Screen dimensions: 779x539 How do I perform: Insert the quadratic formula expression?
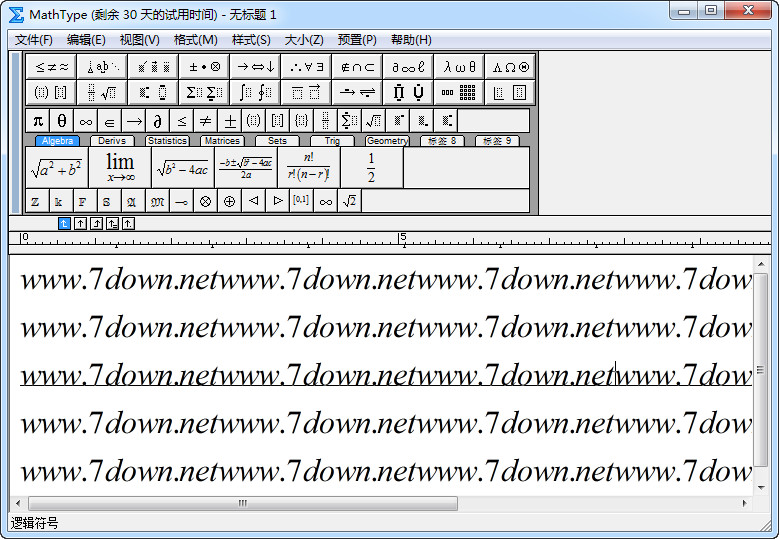[x=245, y=168]
